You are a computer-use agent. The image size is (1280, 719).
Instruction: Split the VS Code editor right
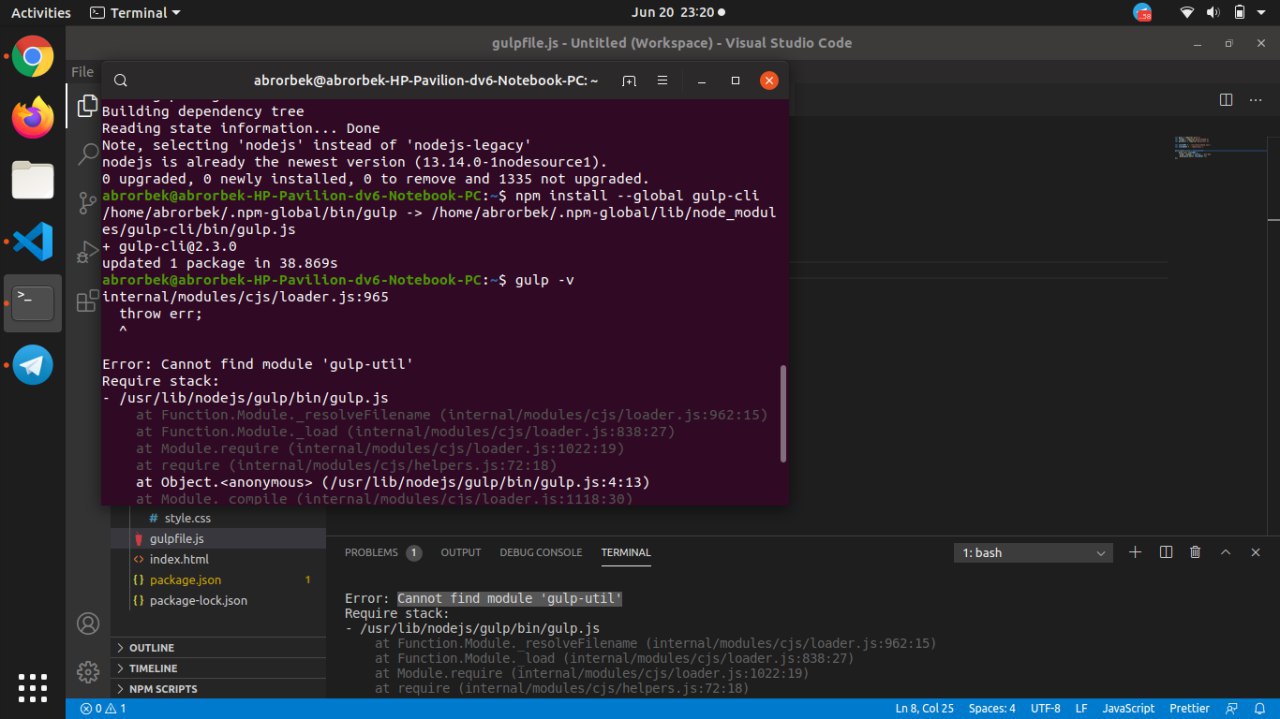coord(1226,100)
